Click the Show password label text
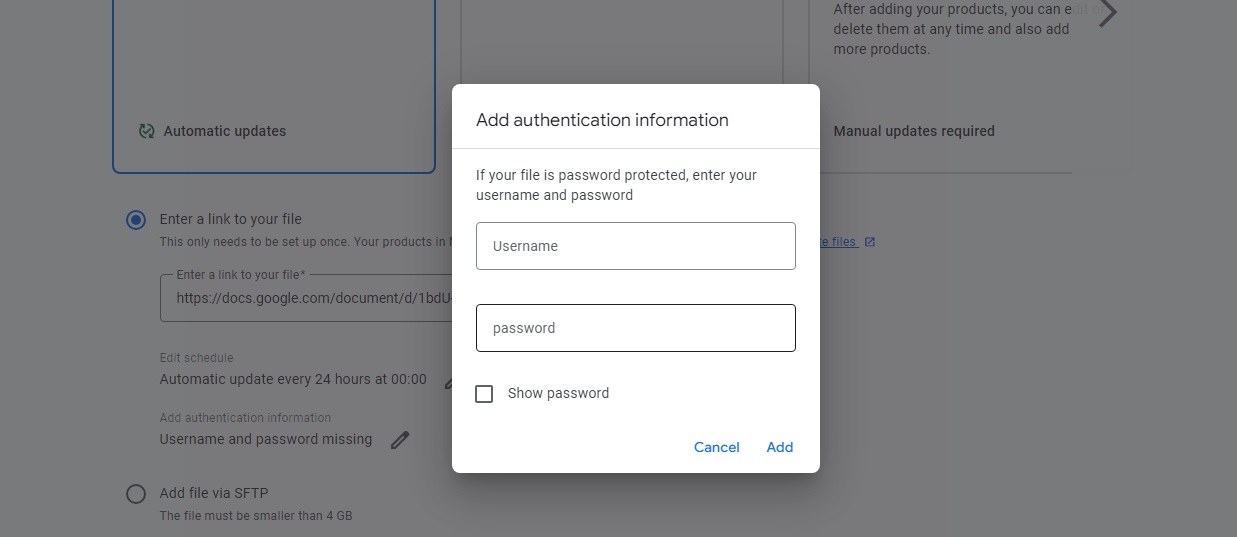The image size is (1237, 537). click(x=558, y=394)
